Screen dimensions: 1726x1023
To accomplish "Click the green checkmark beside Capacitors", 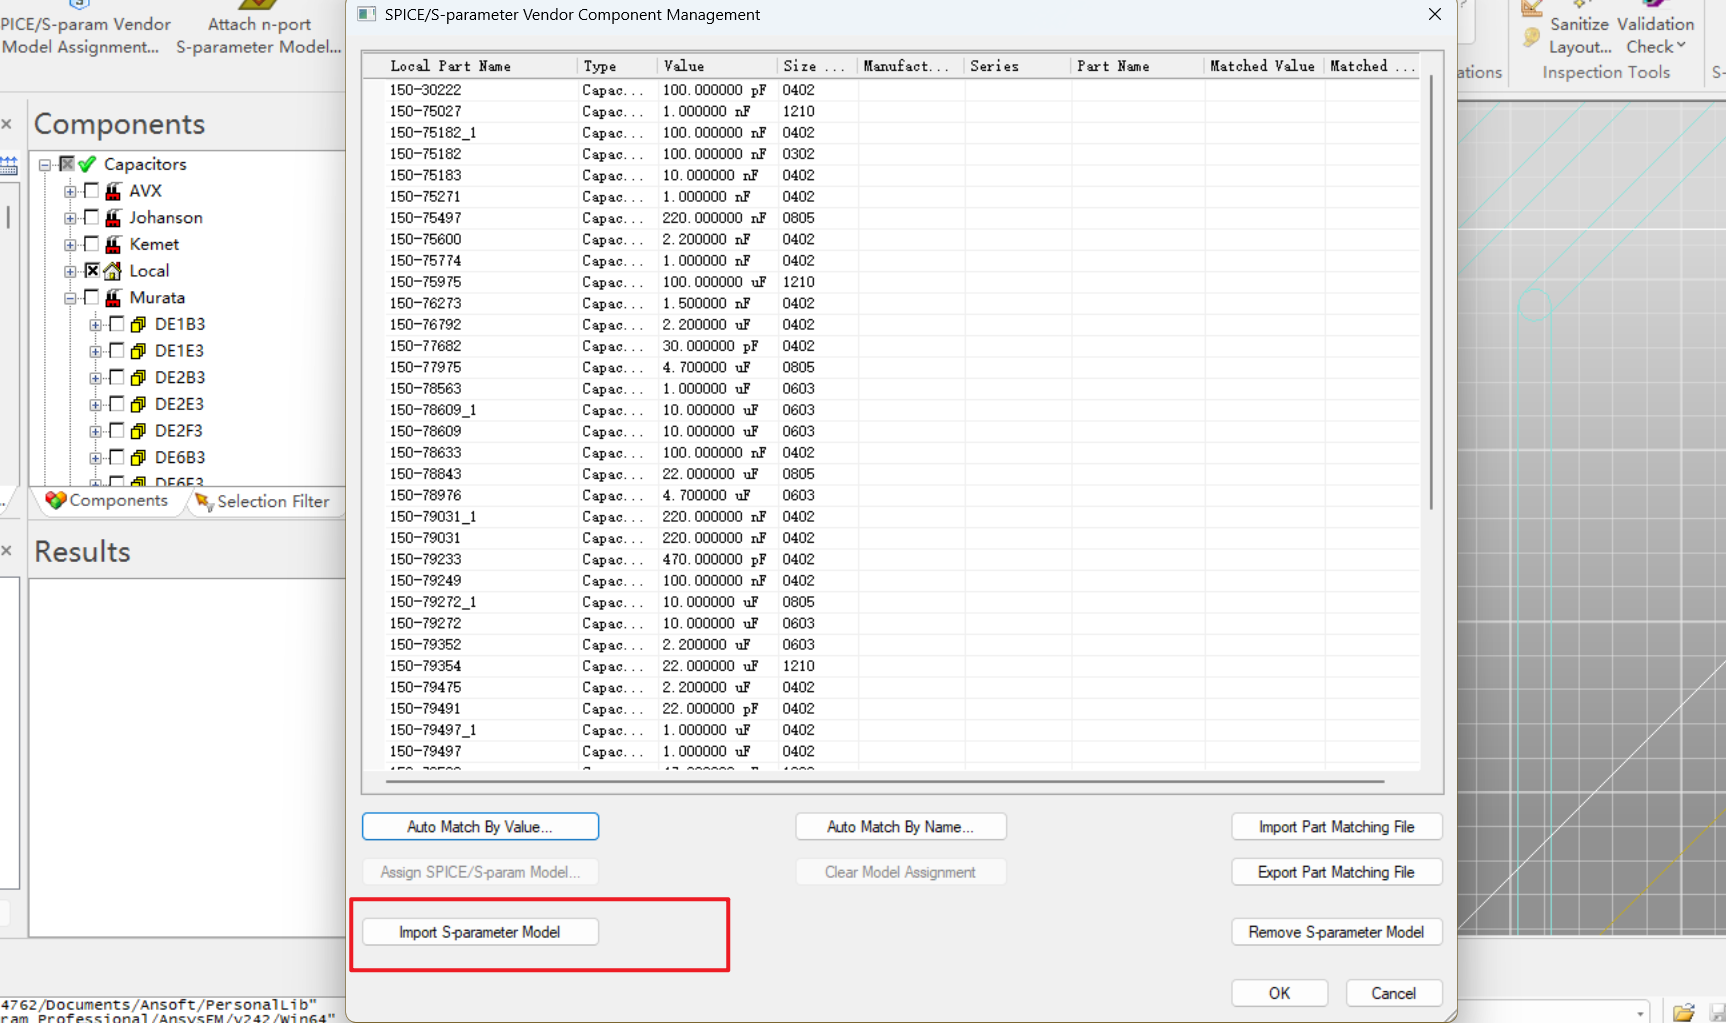I will tap(88, 164).
